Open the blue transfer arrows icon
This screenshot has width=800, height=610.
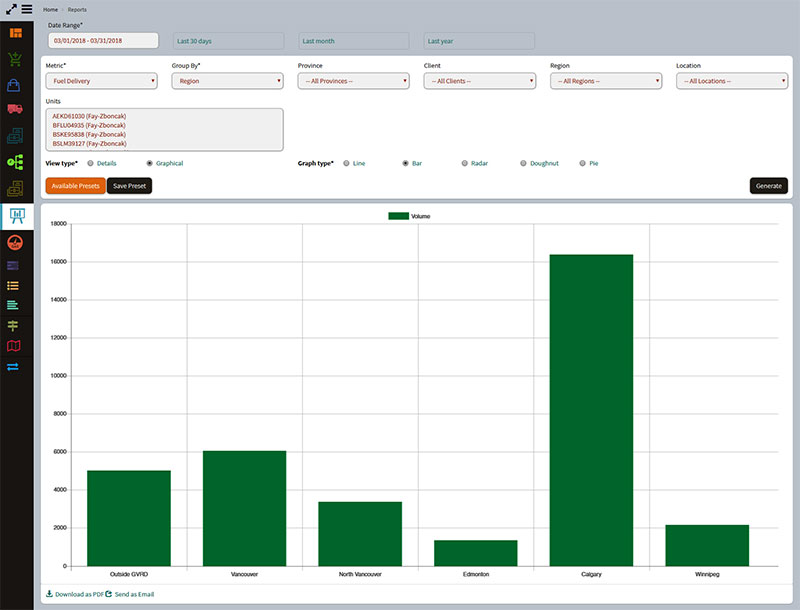(13, 366)
